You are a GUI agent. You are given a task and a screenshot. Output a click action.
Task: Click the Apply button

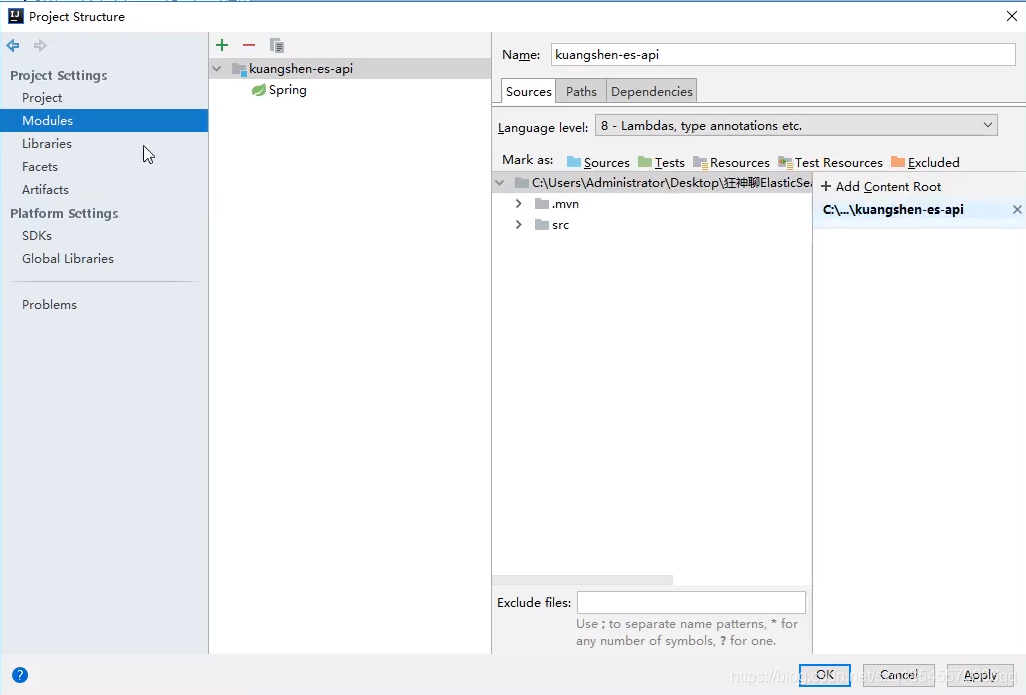coord(980,675)
